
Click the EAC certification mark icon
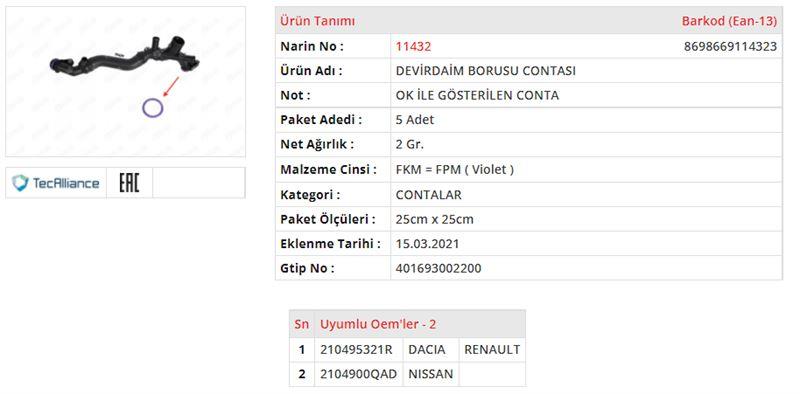[129, 183]
